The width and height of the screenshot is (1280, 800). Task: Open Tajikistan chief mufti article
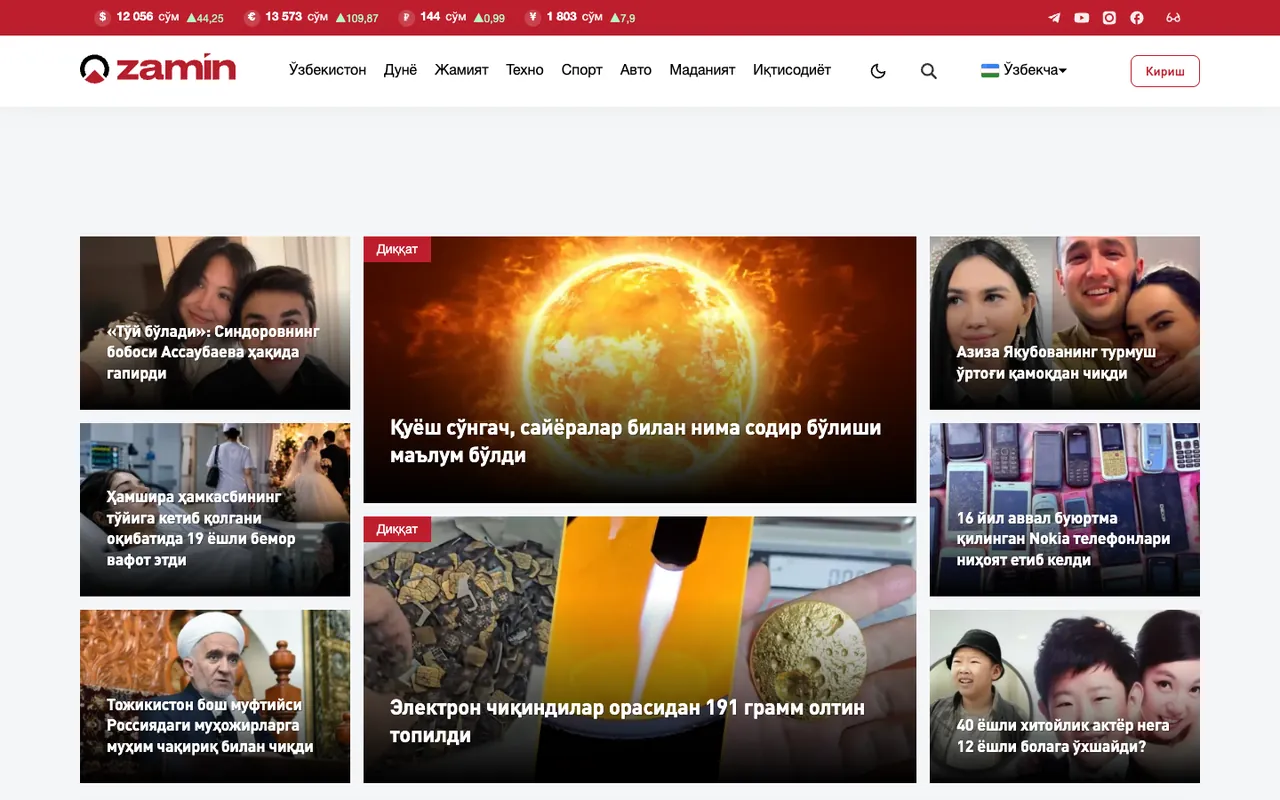tap(215, 697)
